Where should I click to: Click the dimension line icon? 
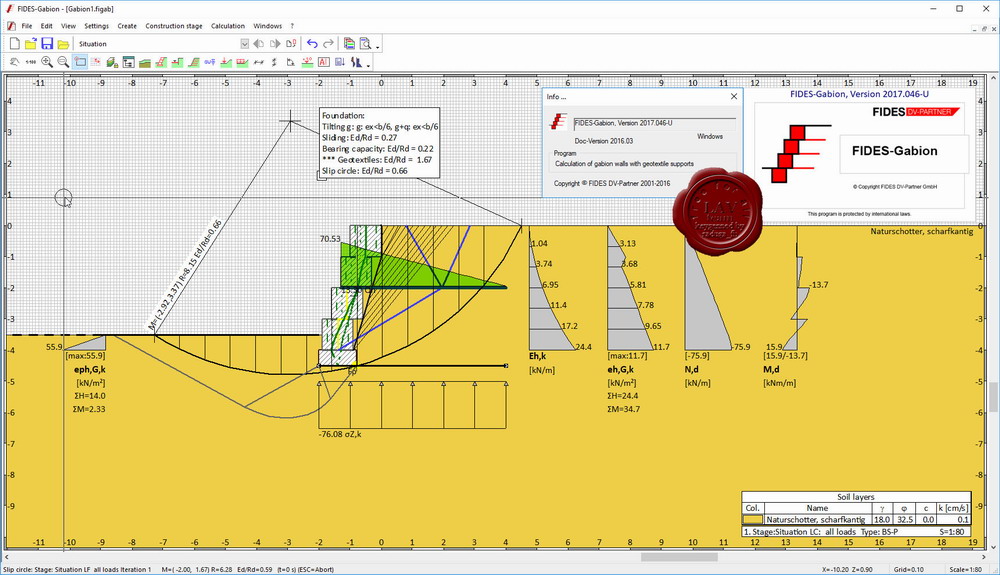coord(258,62)
